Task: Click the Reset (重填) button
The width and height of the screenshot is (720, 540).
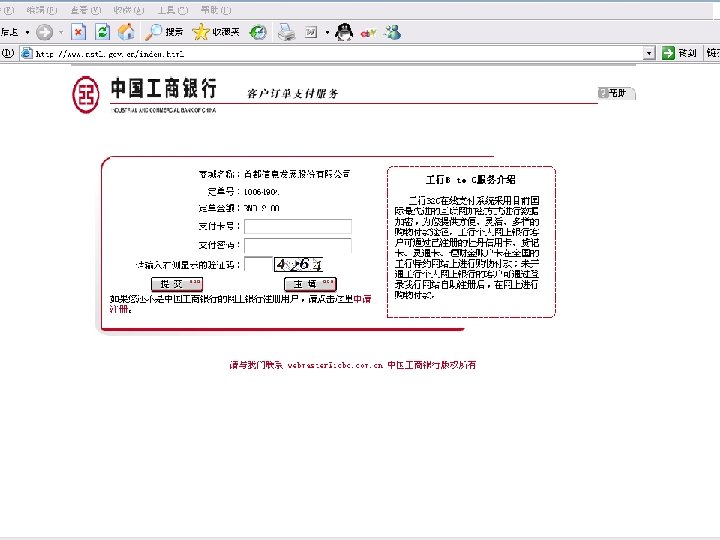Action: (x=310, y=284)
